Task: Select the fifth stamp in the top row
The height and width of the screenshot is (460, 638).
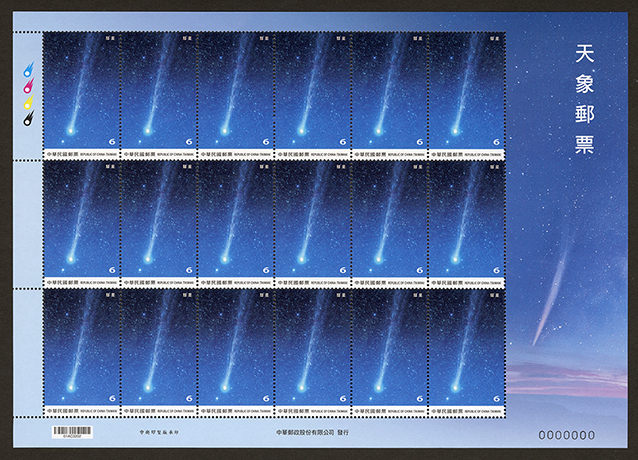Action: tap(389, 96)
